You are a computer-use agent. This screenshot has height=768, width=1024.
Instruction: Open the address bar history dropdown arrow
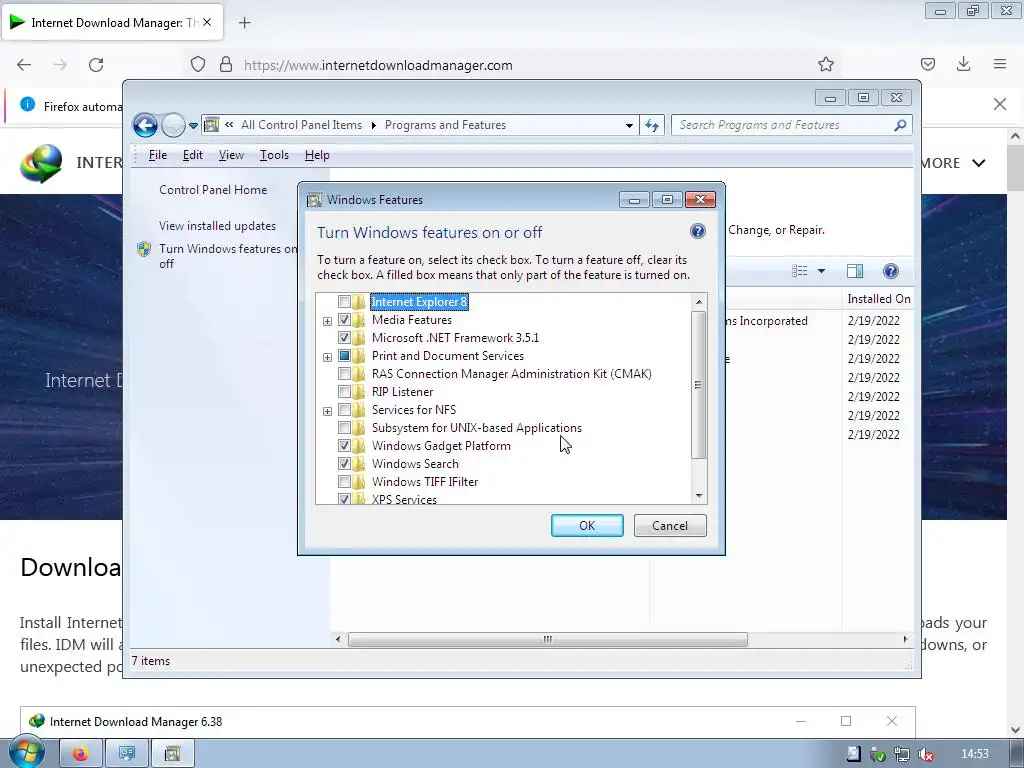[629, 125]
